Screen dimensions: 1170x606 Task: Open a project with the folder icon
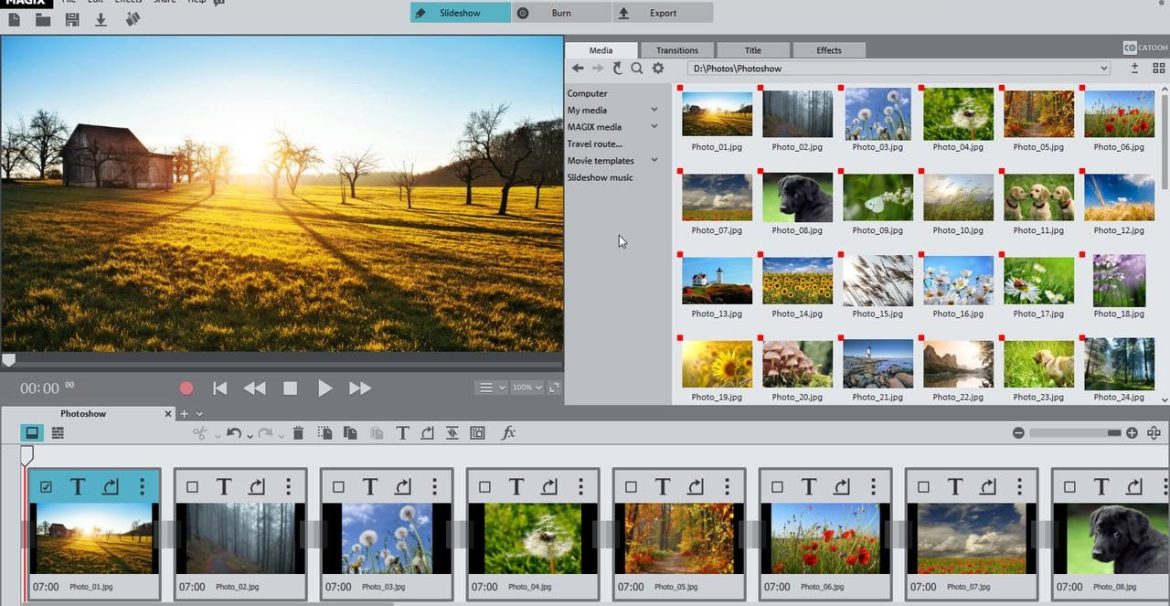coord(43,20)
